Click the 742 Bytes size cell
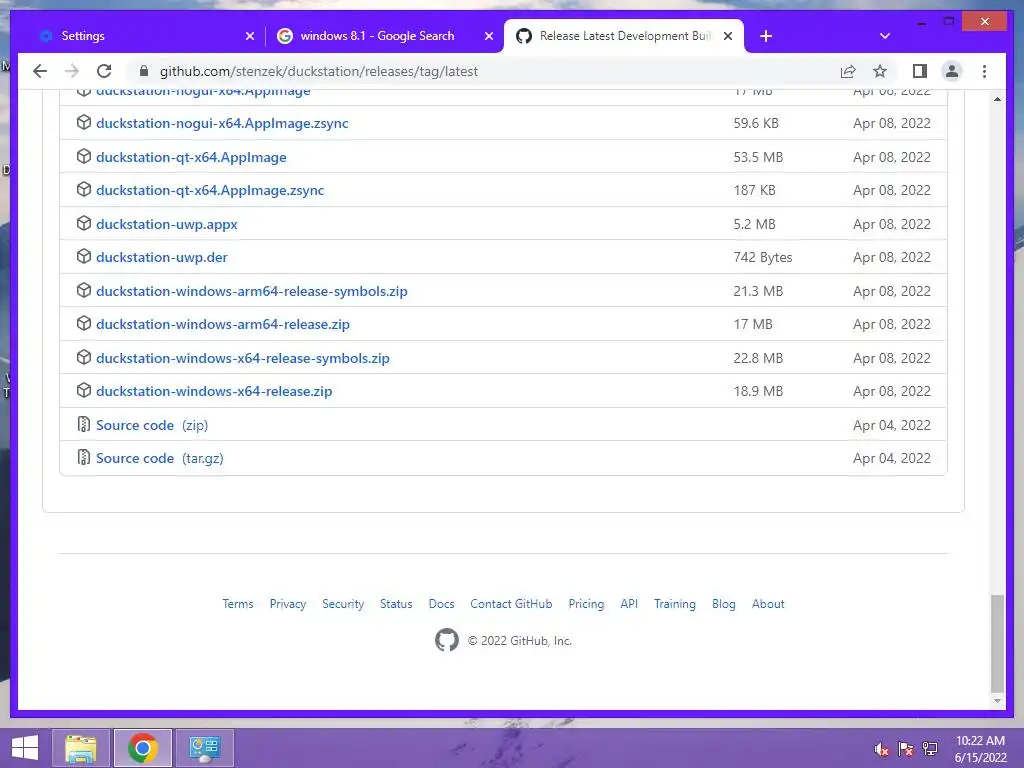The image size is (1024, 768). [763, 257]
